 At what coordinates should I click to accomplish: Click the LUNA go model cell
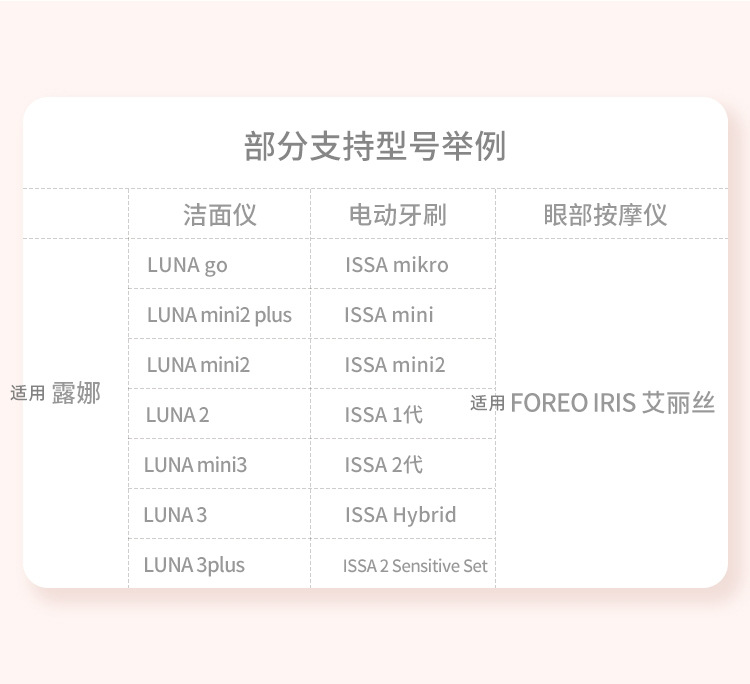187,265
